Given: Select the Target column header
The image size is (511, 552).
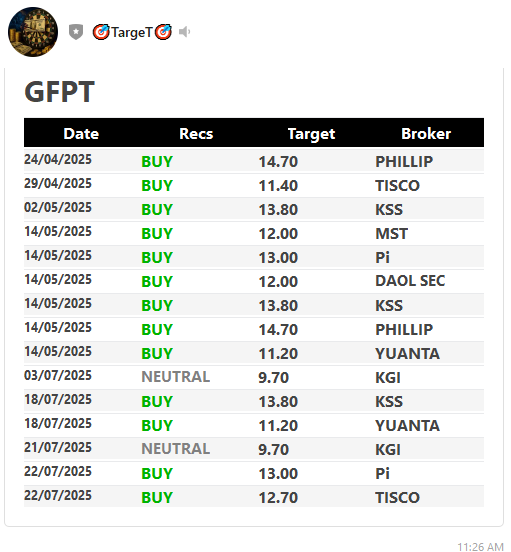Looking at the screenshot, I should tap(311, 134).
